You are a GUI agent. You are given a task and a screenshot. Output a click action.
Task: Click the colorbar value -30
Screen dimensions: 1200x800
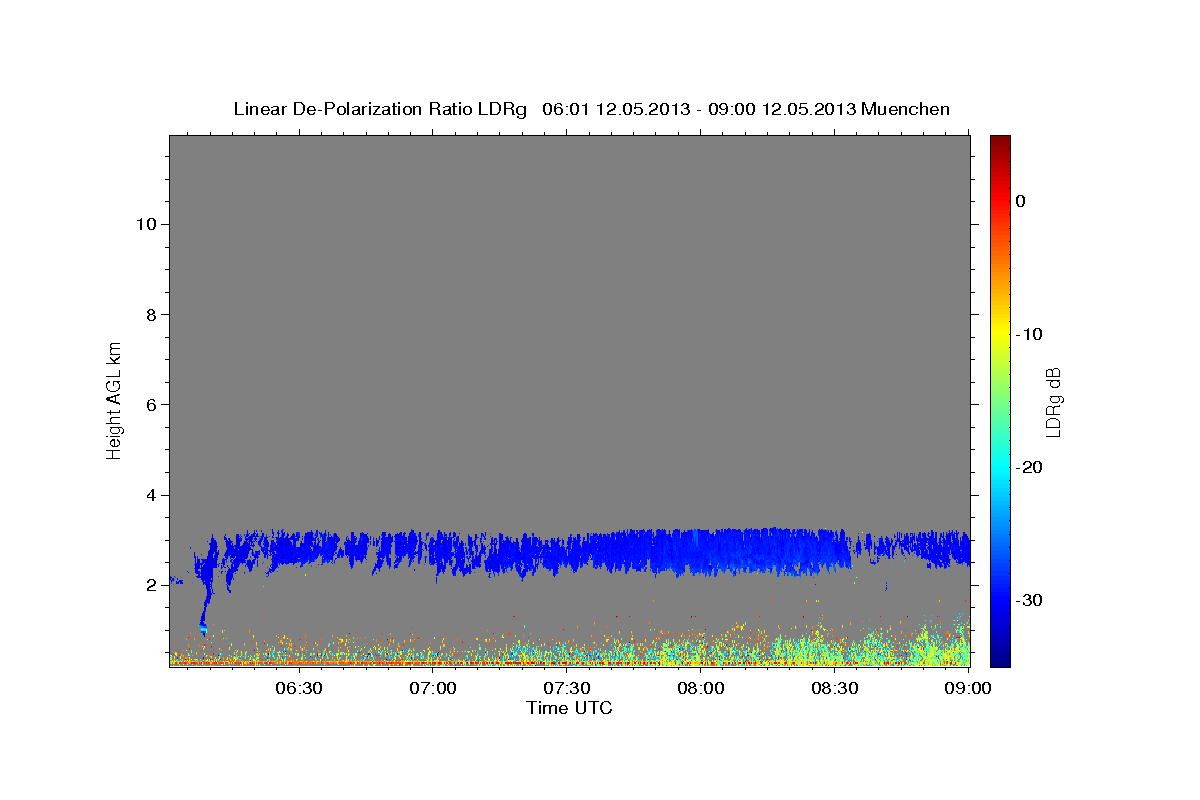click(x=1029, y=600)
